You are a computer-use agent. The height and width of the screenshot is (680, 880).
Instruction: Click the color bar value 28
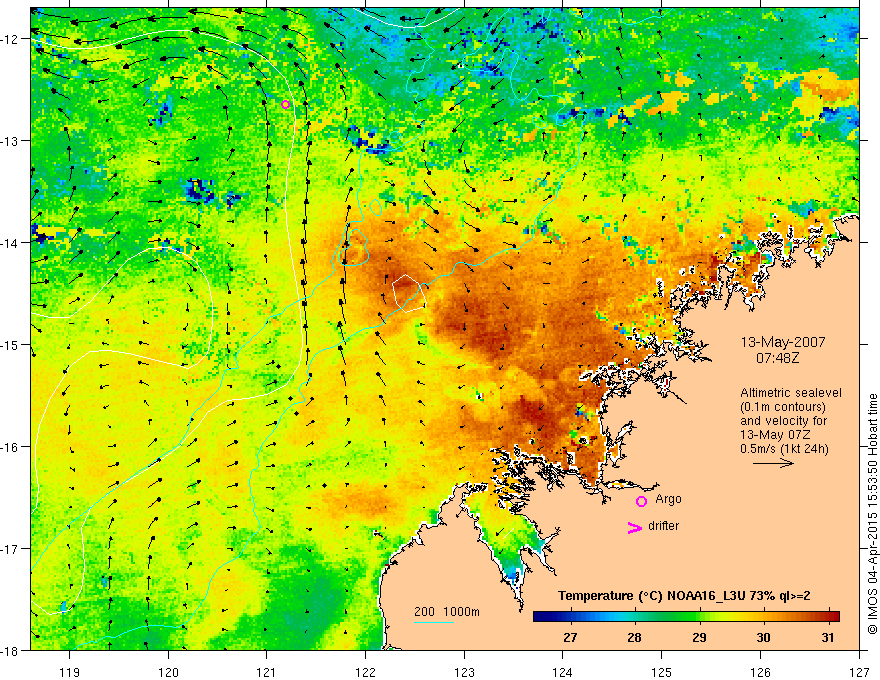point(634,638)
